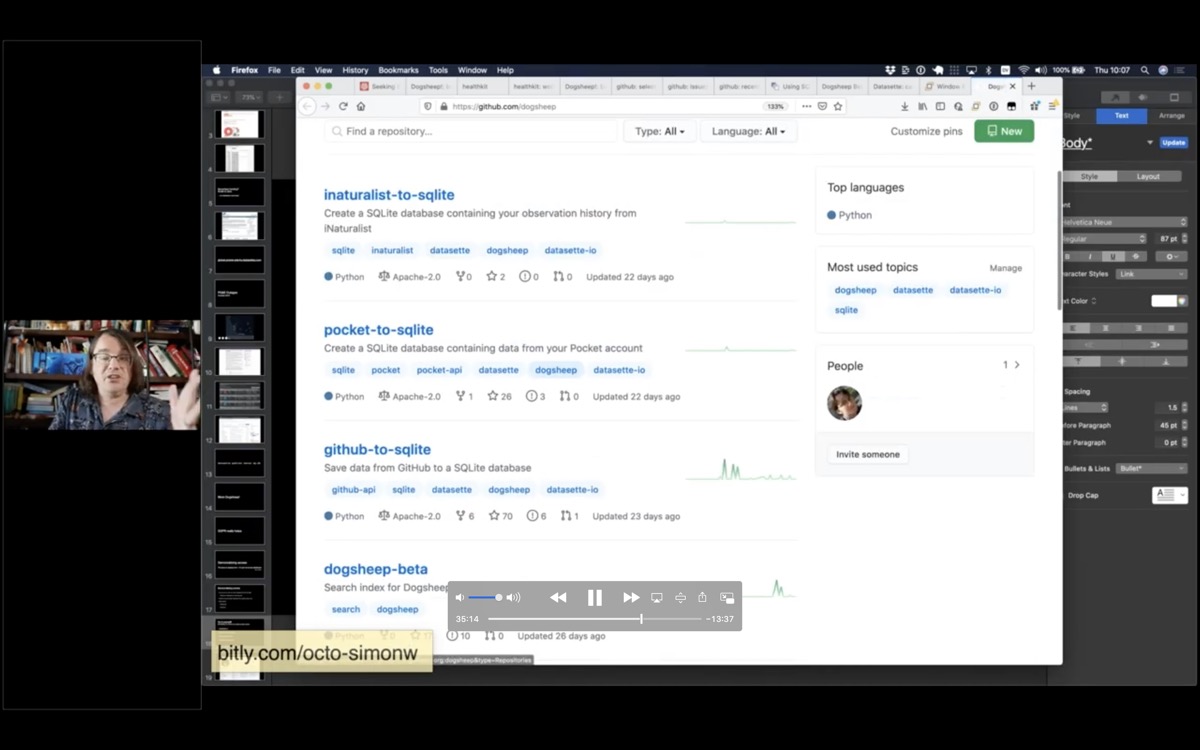Click the Invite someone button
The height and width of the screenshot is (750, 1200).
[868, 454]
